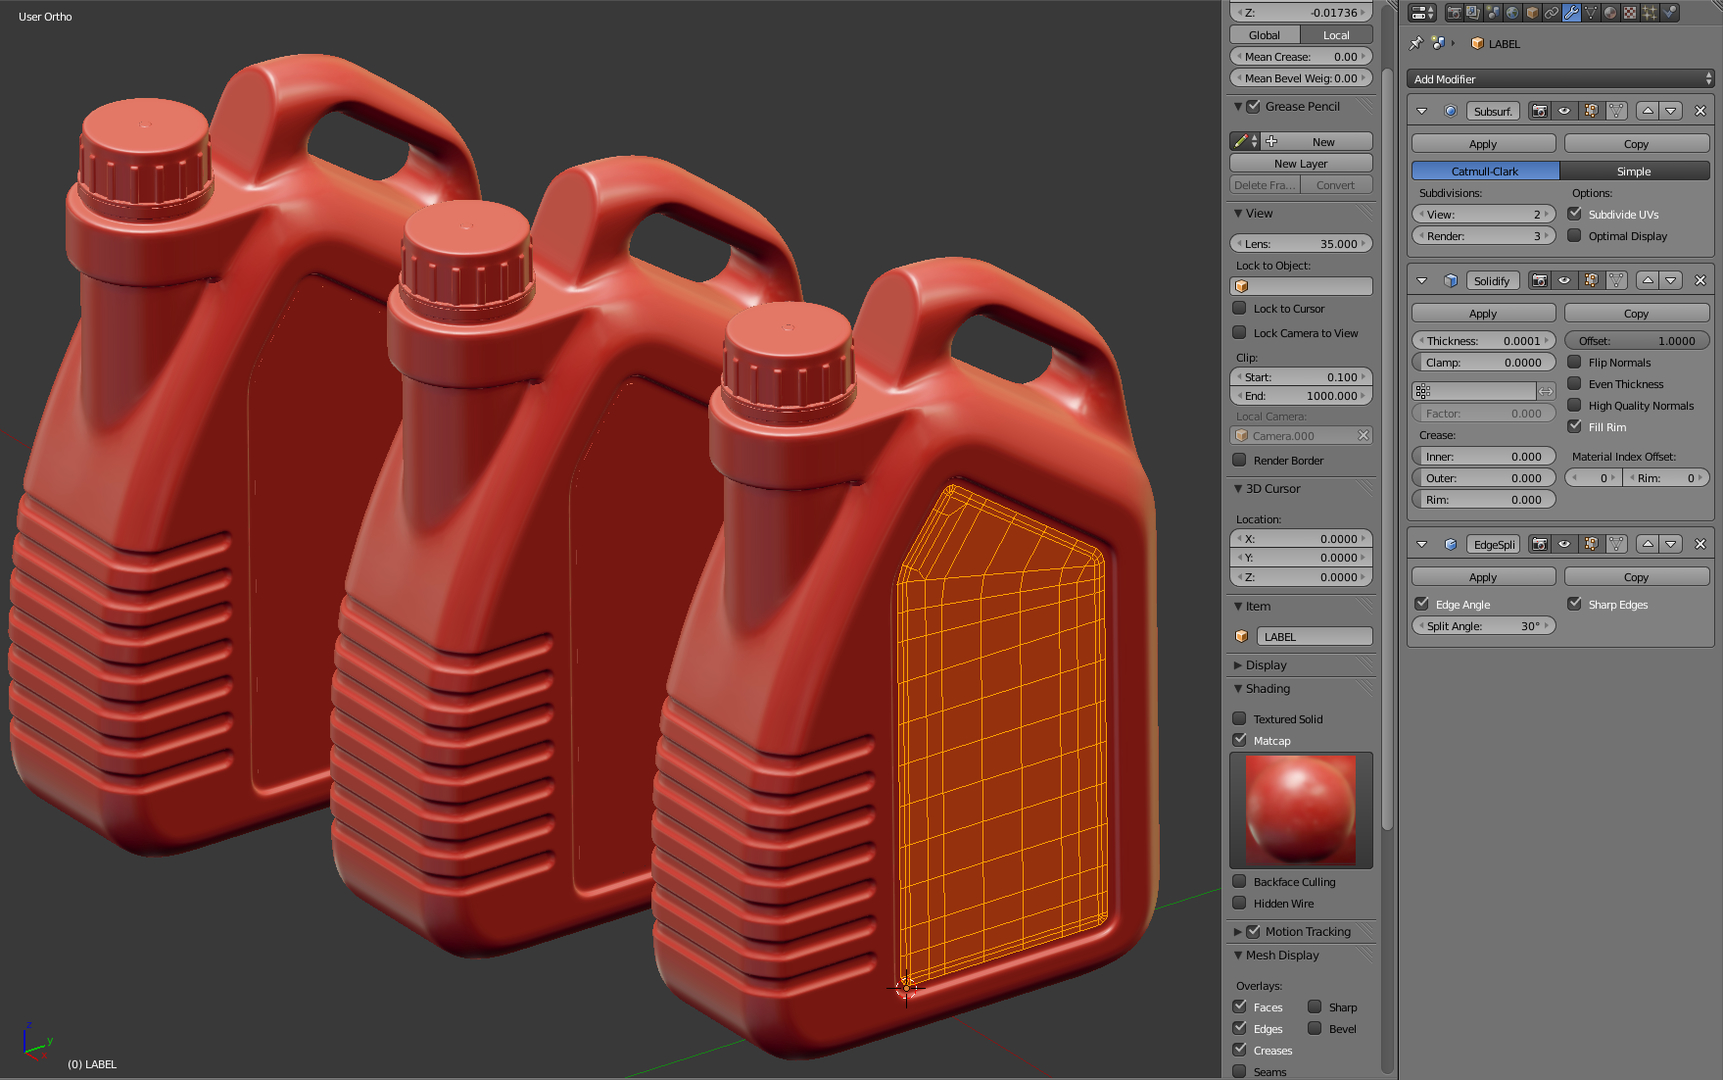Click the pin icon in the properties breadcrumb
1723x1080 pixels.
(1416, 43)
